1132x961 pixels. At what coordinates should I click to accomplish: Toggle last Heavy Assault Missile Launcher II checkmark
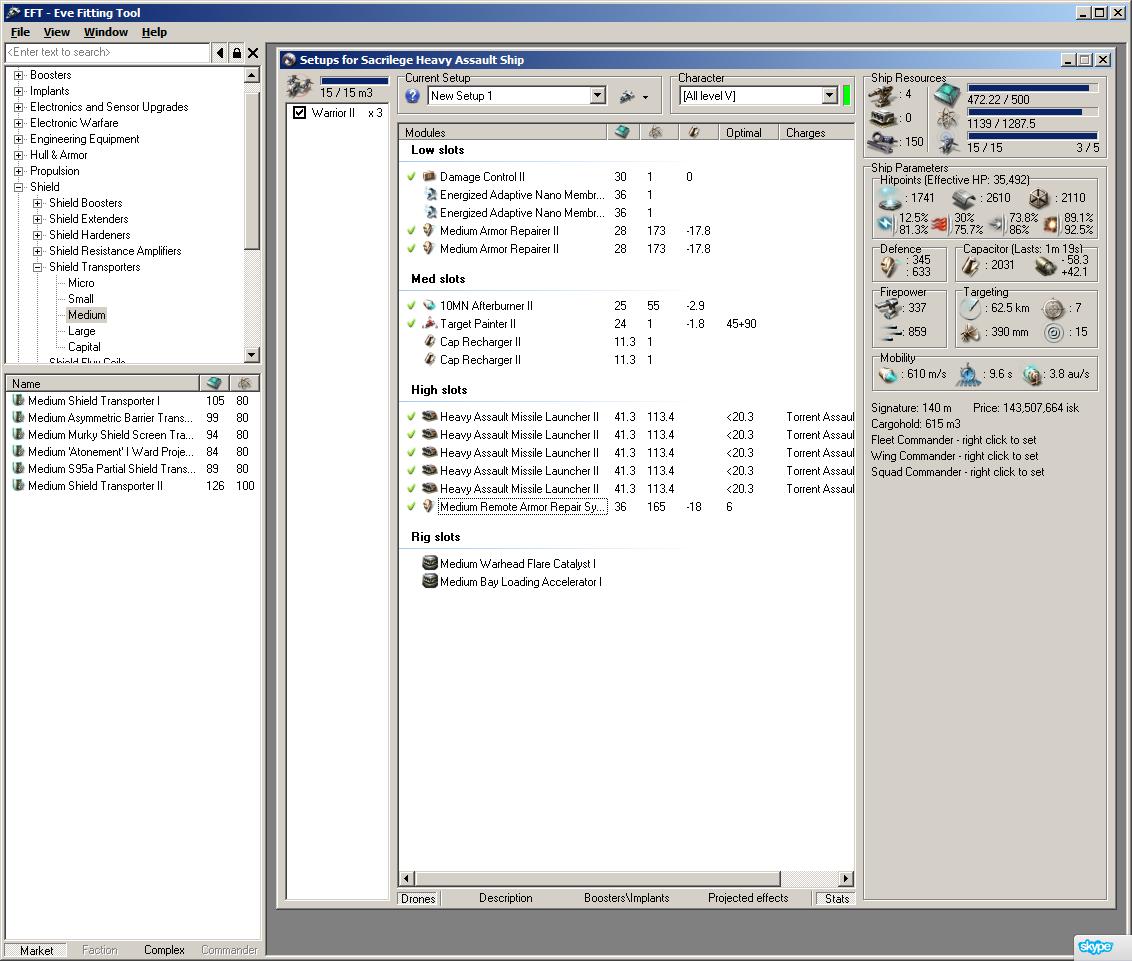pyautogui.click(x=412, y=488)
